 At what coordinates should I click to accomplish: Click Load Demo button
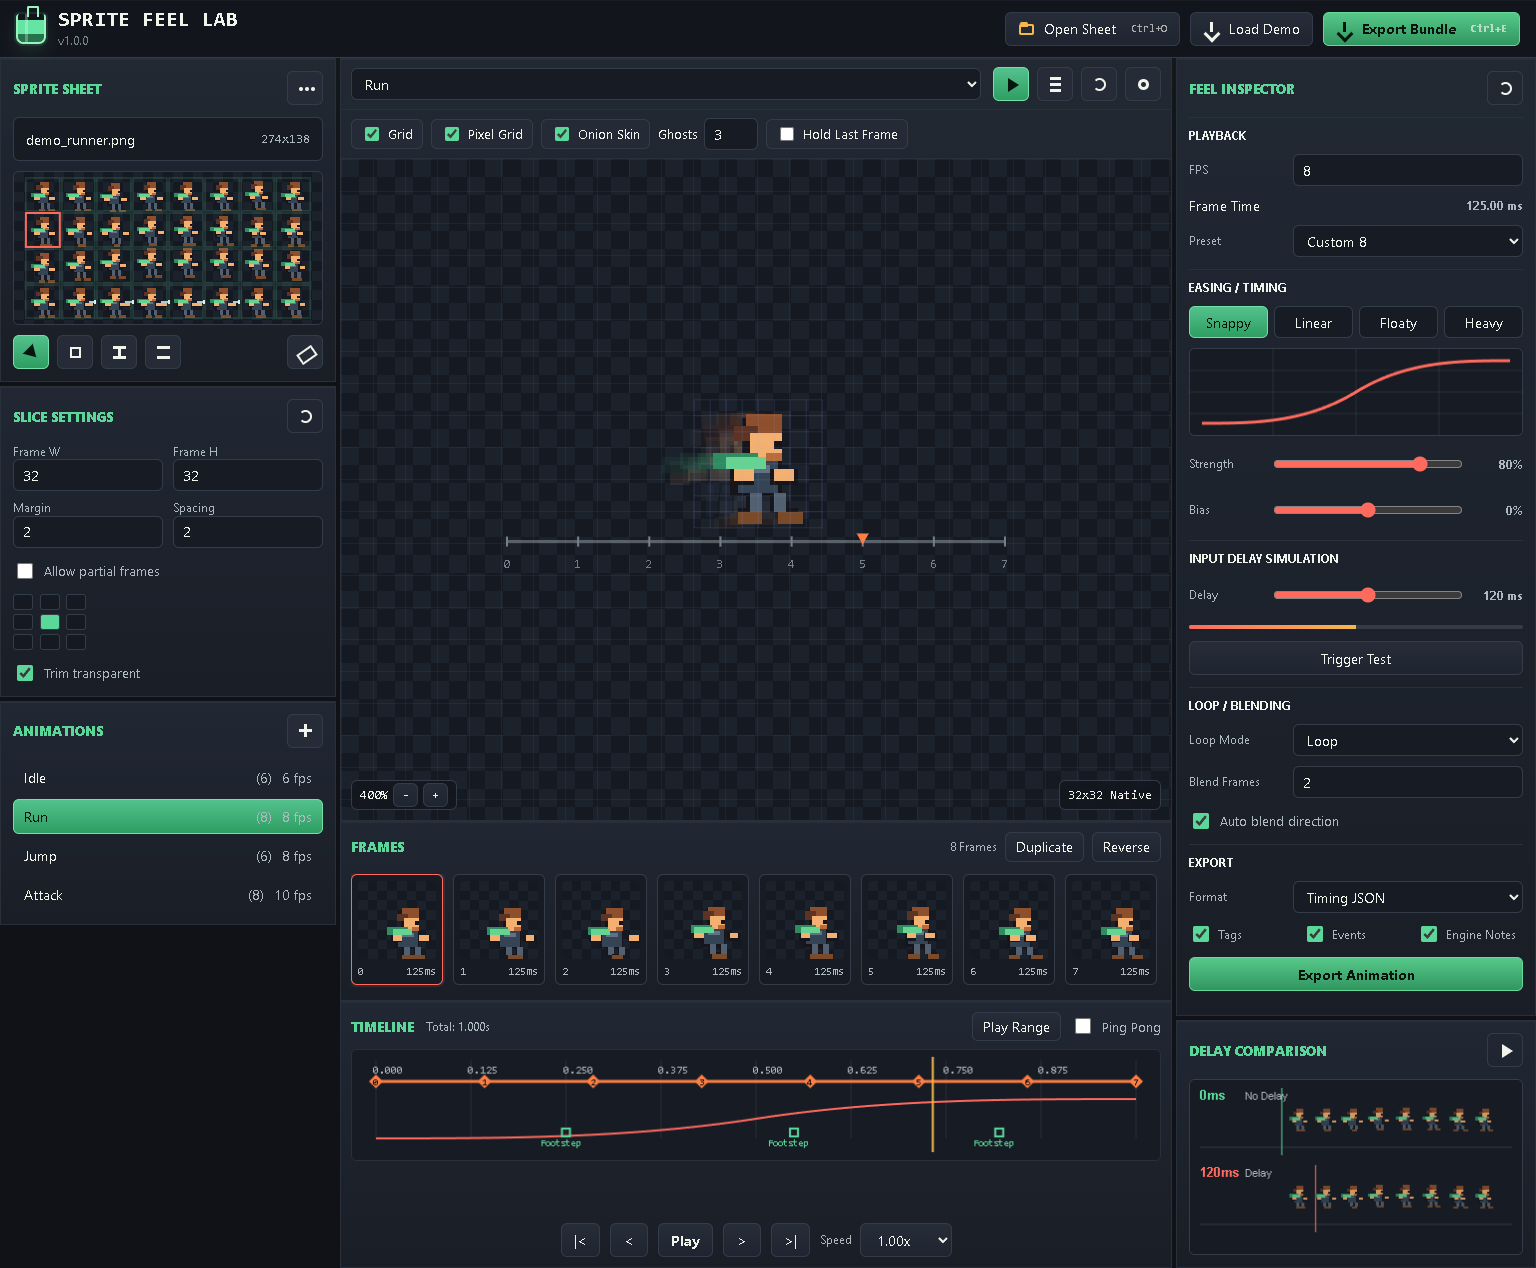pos(1253,29)
